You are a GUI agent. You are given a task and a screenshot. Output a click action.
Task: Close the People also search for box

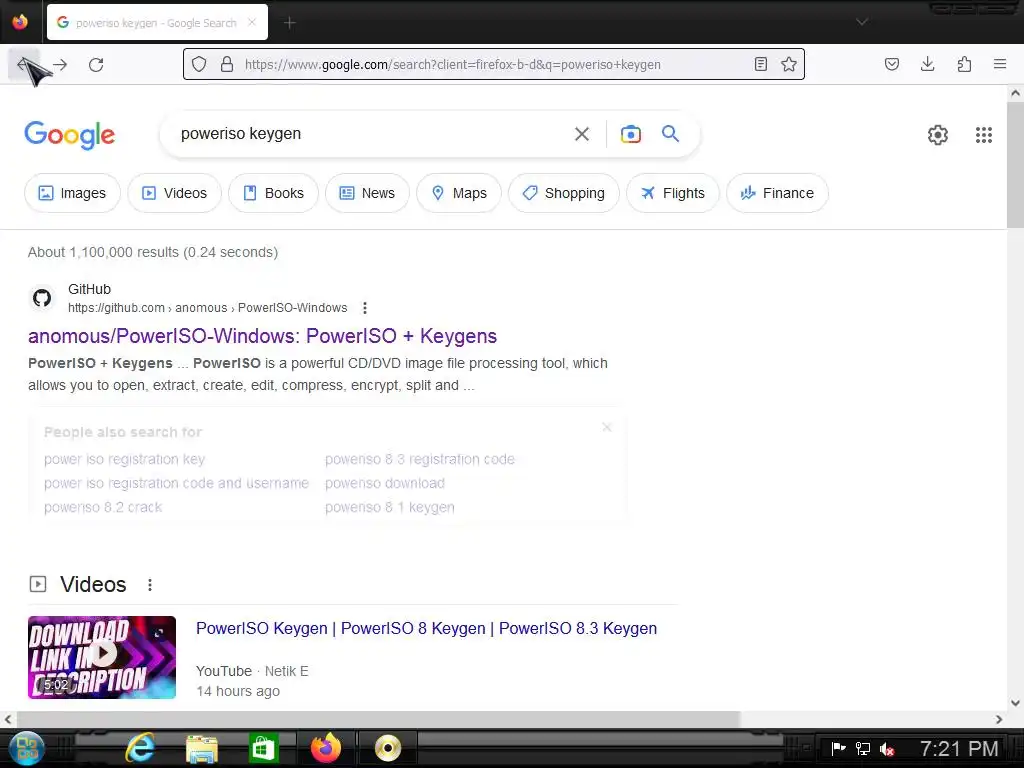coord(607,427)
